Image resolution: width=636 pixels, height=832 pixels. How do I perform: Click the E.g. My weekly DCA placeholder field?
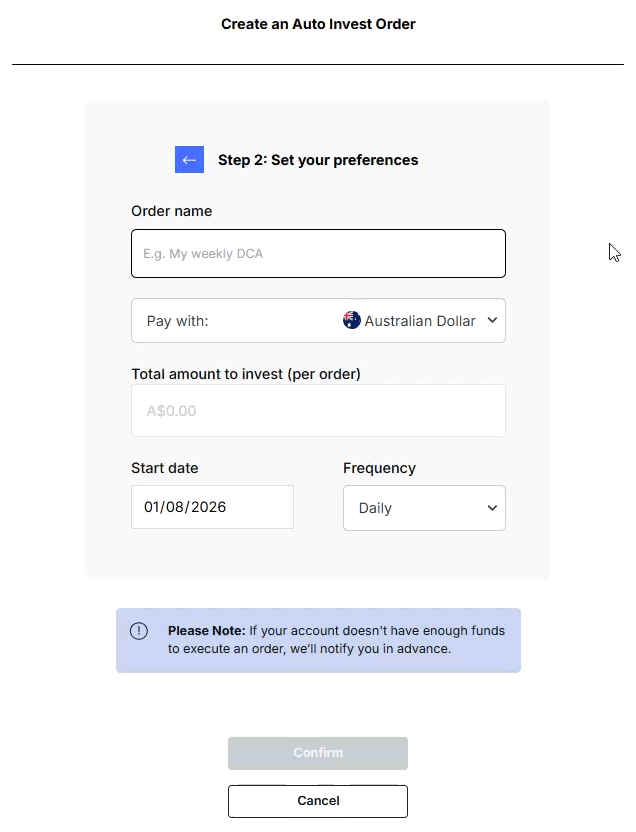317,253
